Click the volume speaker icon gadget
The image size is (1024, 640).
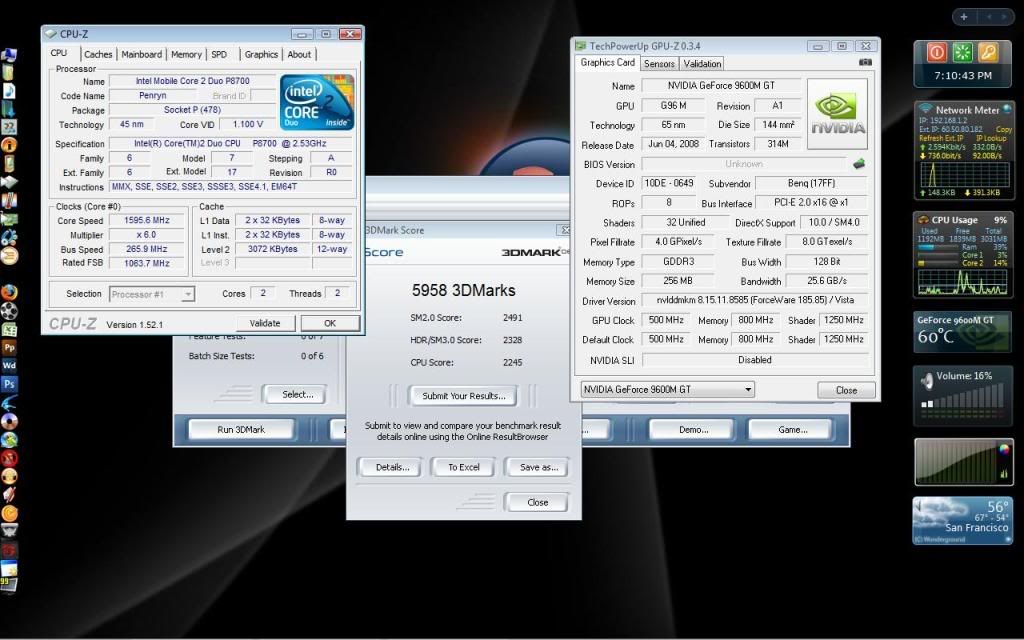point(927,381)
